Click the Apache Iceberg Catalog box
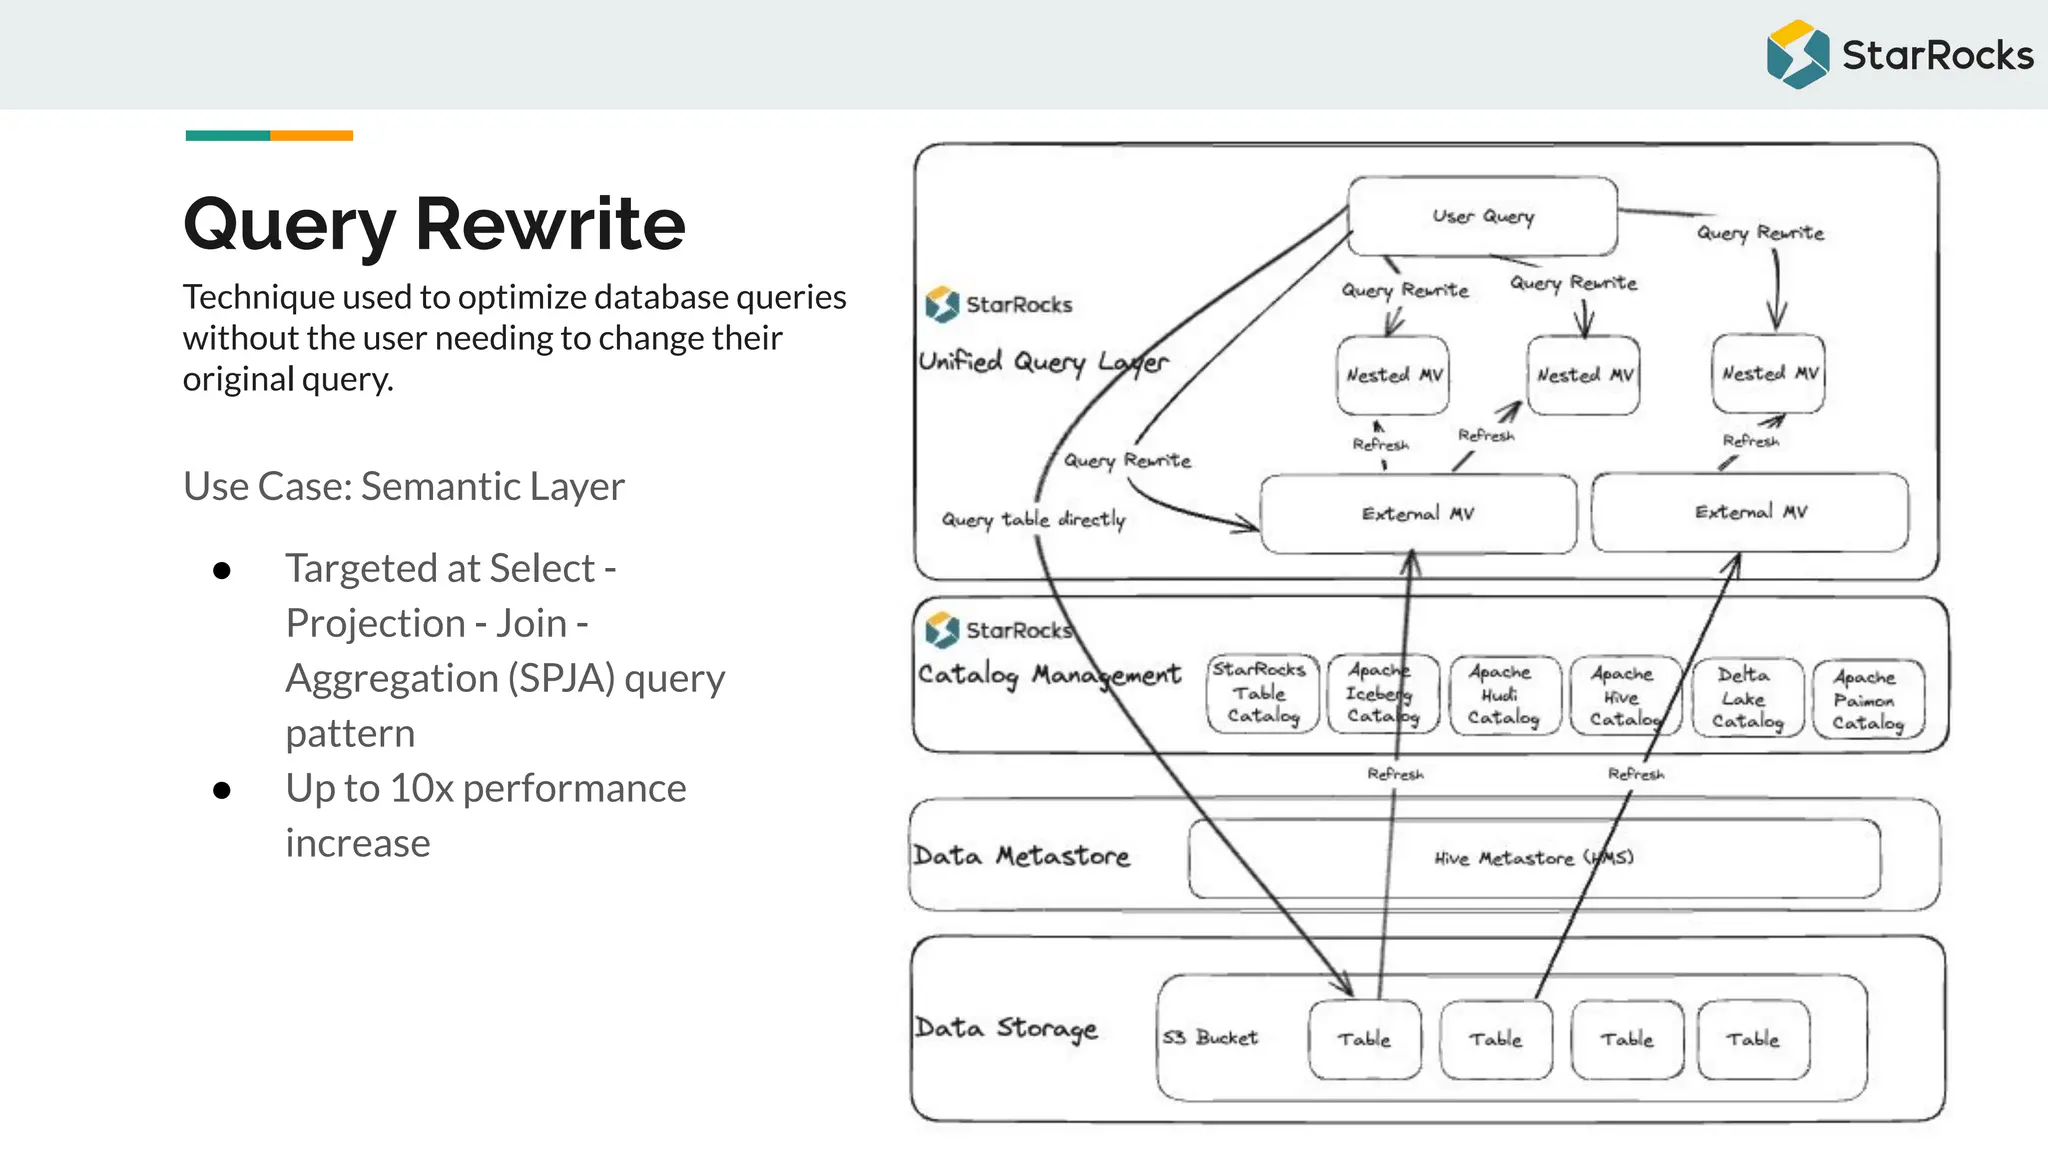 [x=1381, y=694]
